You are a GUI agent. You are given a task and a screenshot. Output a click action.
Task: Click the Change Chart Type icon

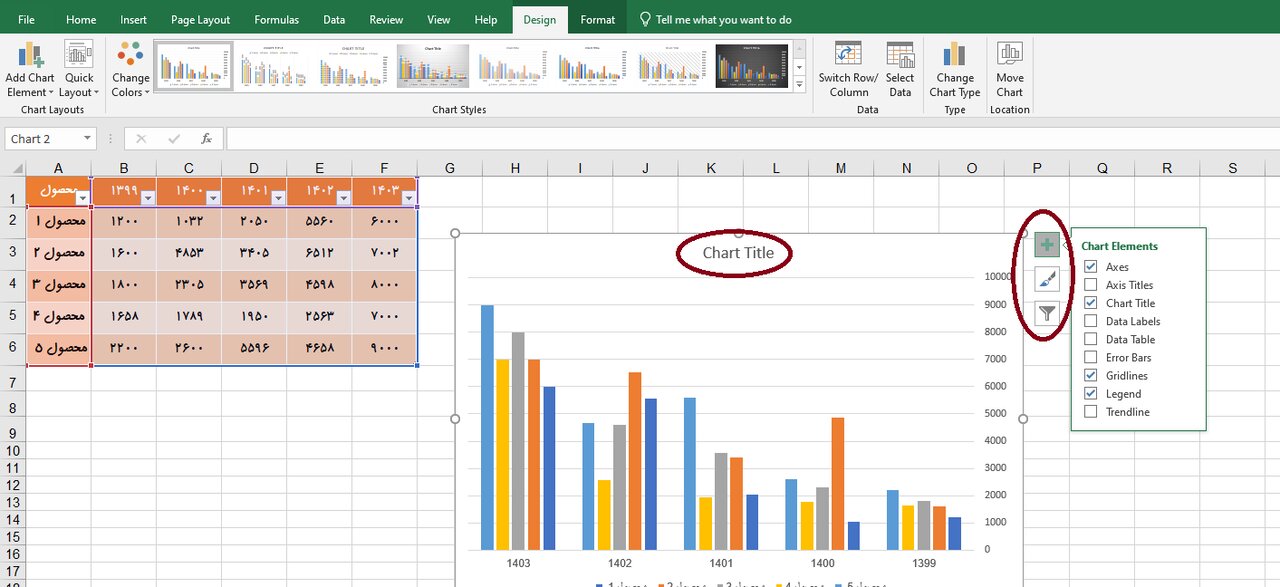(955, 56)
